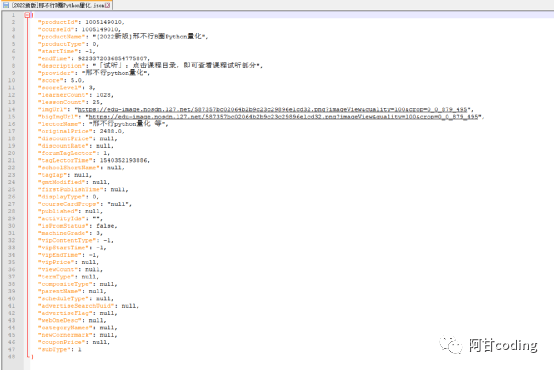Click the "gmtModified" key text
The height and width of the screenshot is (370, 554).
(x=61, y=182)
